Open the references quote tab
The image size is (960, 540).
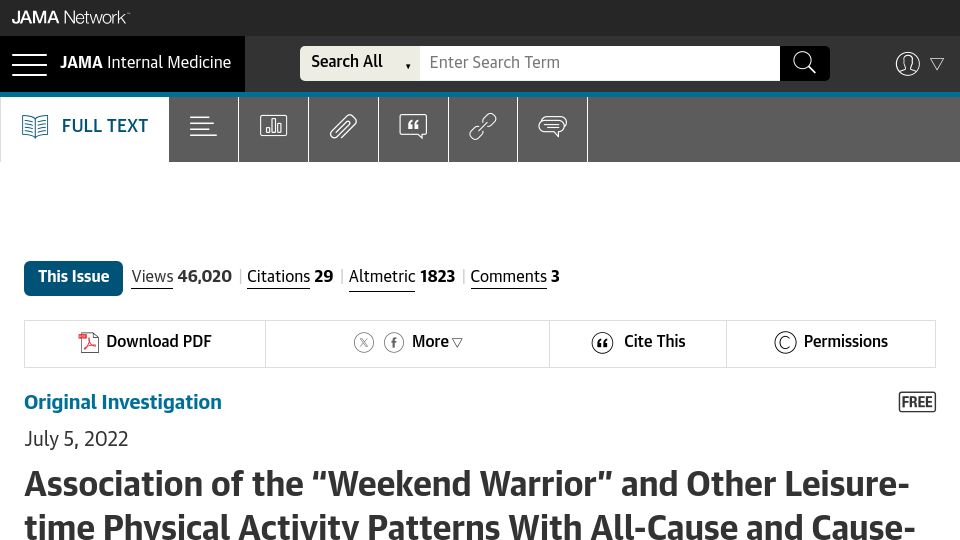click(413, 127)
